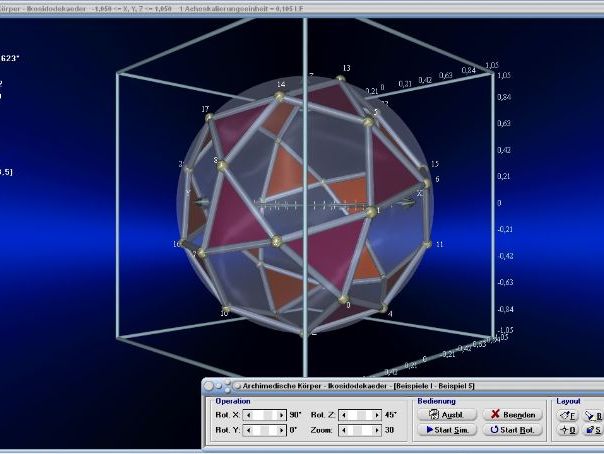604x454 pixels.
Task: Decrease Zoom with left arrow
Action: [344, 430]
